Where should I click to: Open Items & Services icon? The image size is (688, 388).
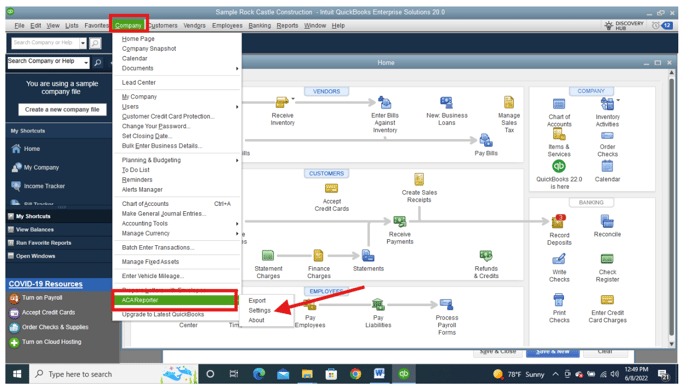(559, 135)
